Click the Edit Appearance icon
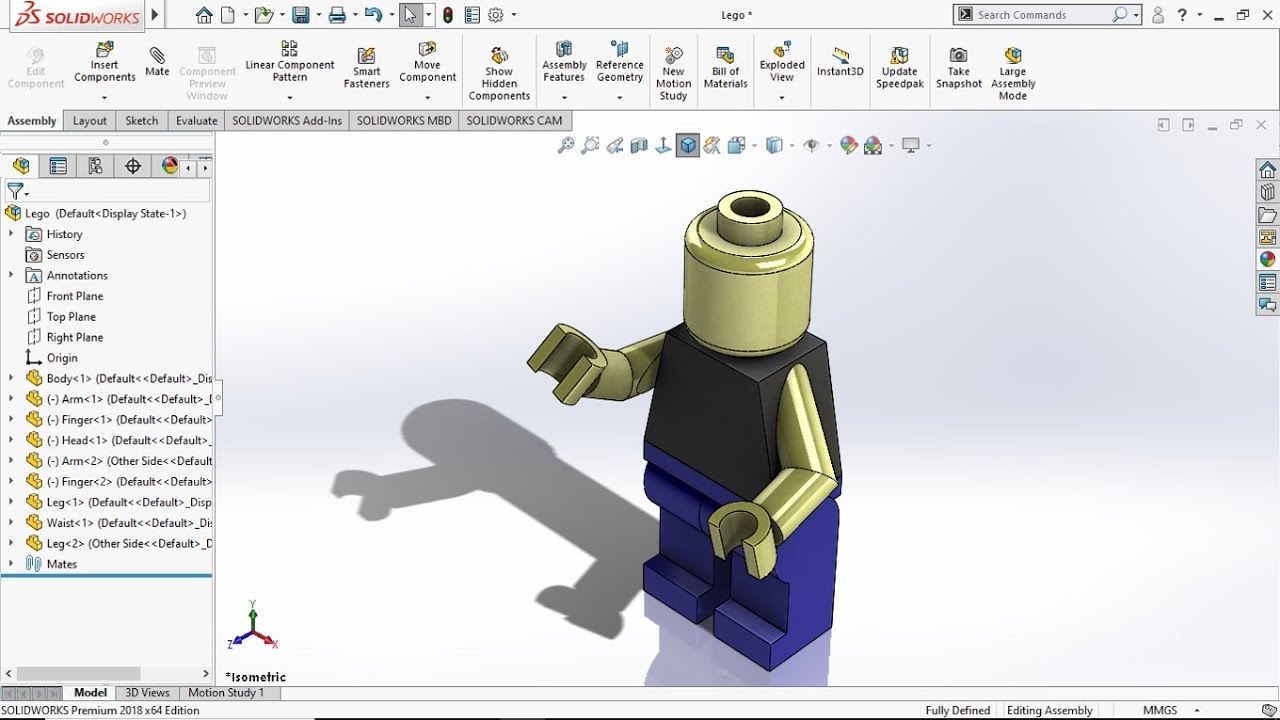The width and height of the screenshot is (1280, 720). 849,146
